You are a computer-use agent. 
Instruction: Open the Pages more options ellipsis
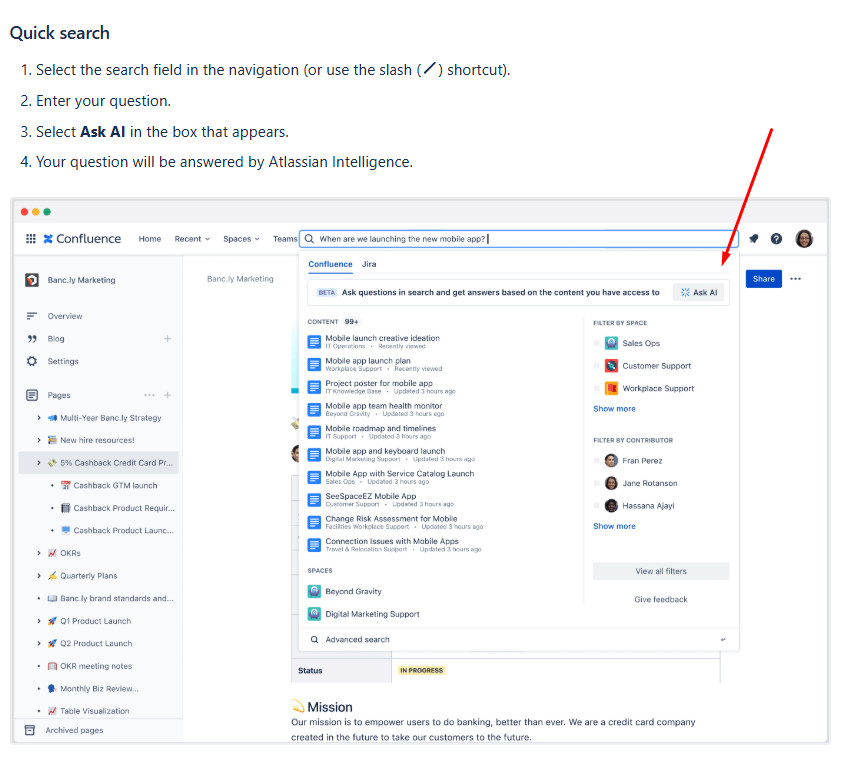pyautogui.click(x=149, y=395)
